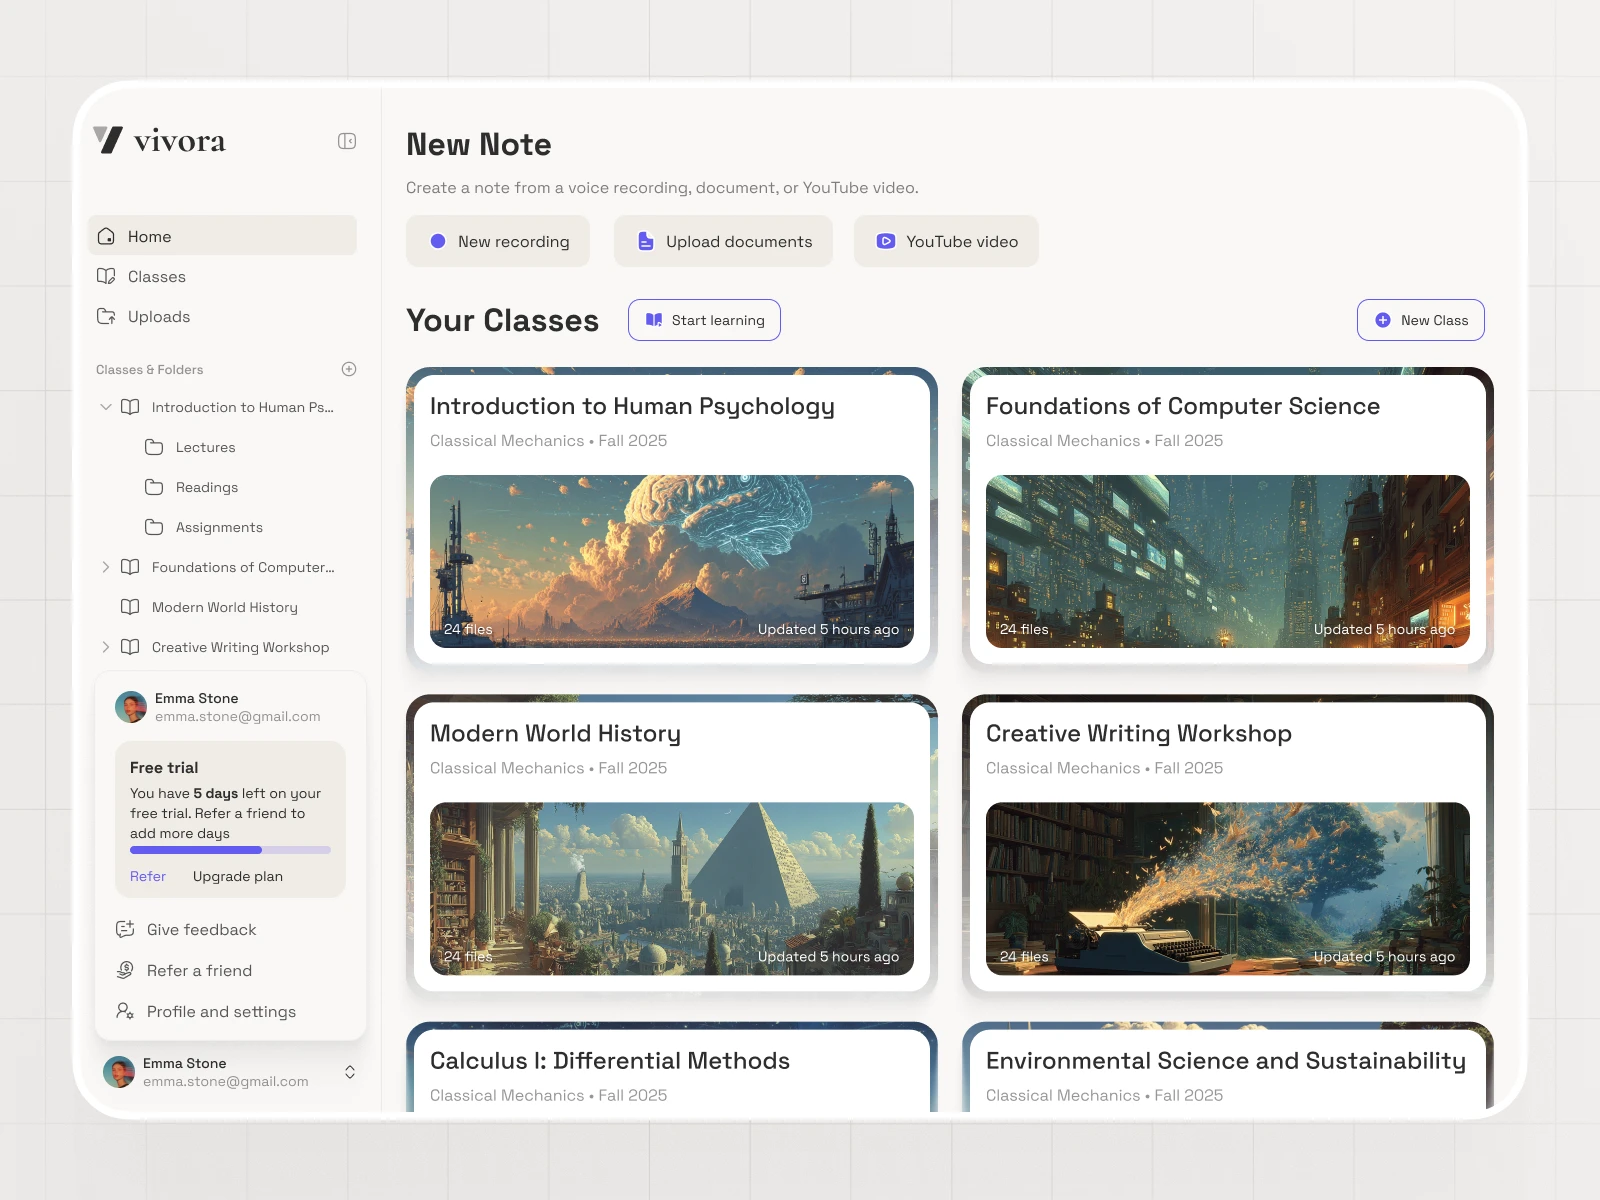Viewport: 1600px width, 1200px height.
Task: Click the free trial progress bar
Action: pyautogui.click(x=230, y=850)
